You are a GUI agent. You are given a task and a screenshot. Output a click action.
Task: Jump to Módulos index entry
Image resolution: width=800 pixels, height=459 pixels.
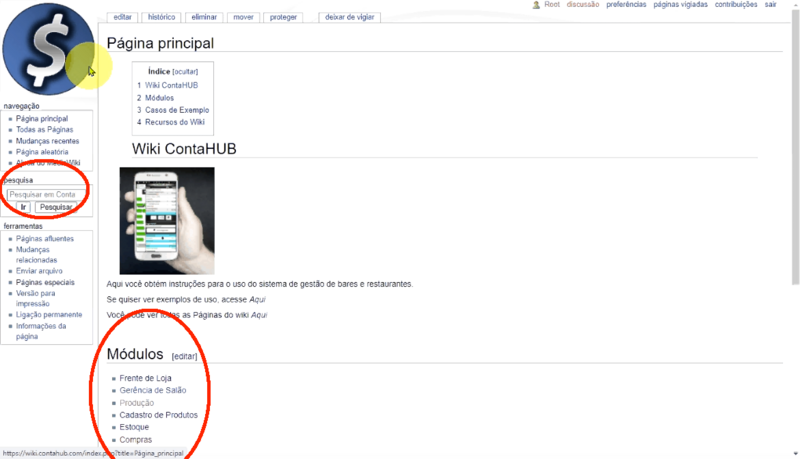pyautogui.click(x=159, y=97)
